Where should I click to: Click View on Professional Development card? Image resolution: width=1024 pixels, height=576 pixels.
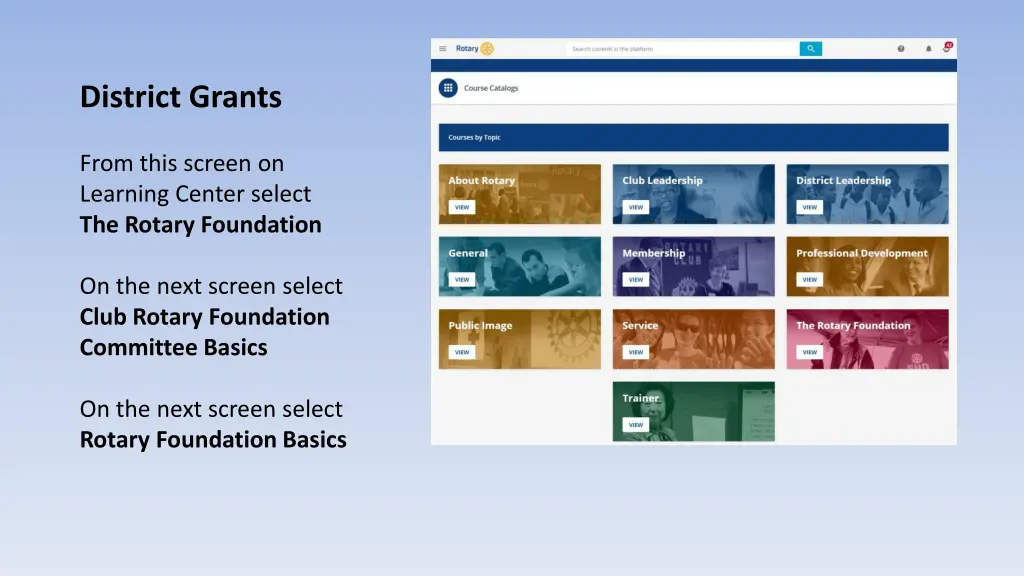pos(809,280)
